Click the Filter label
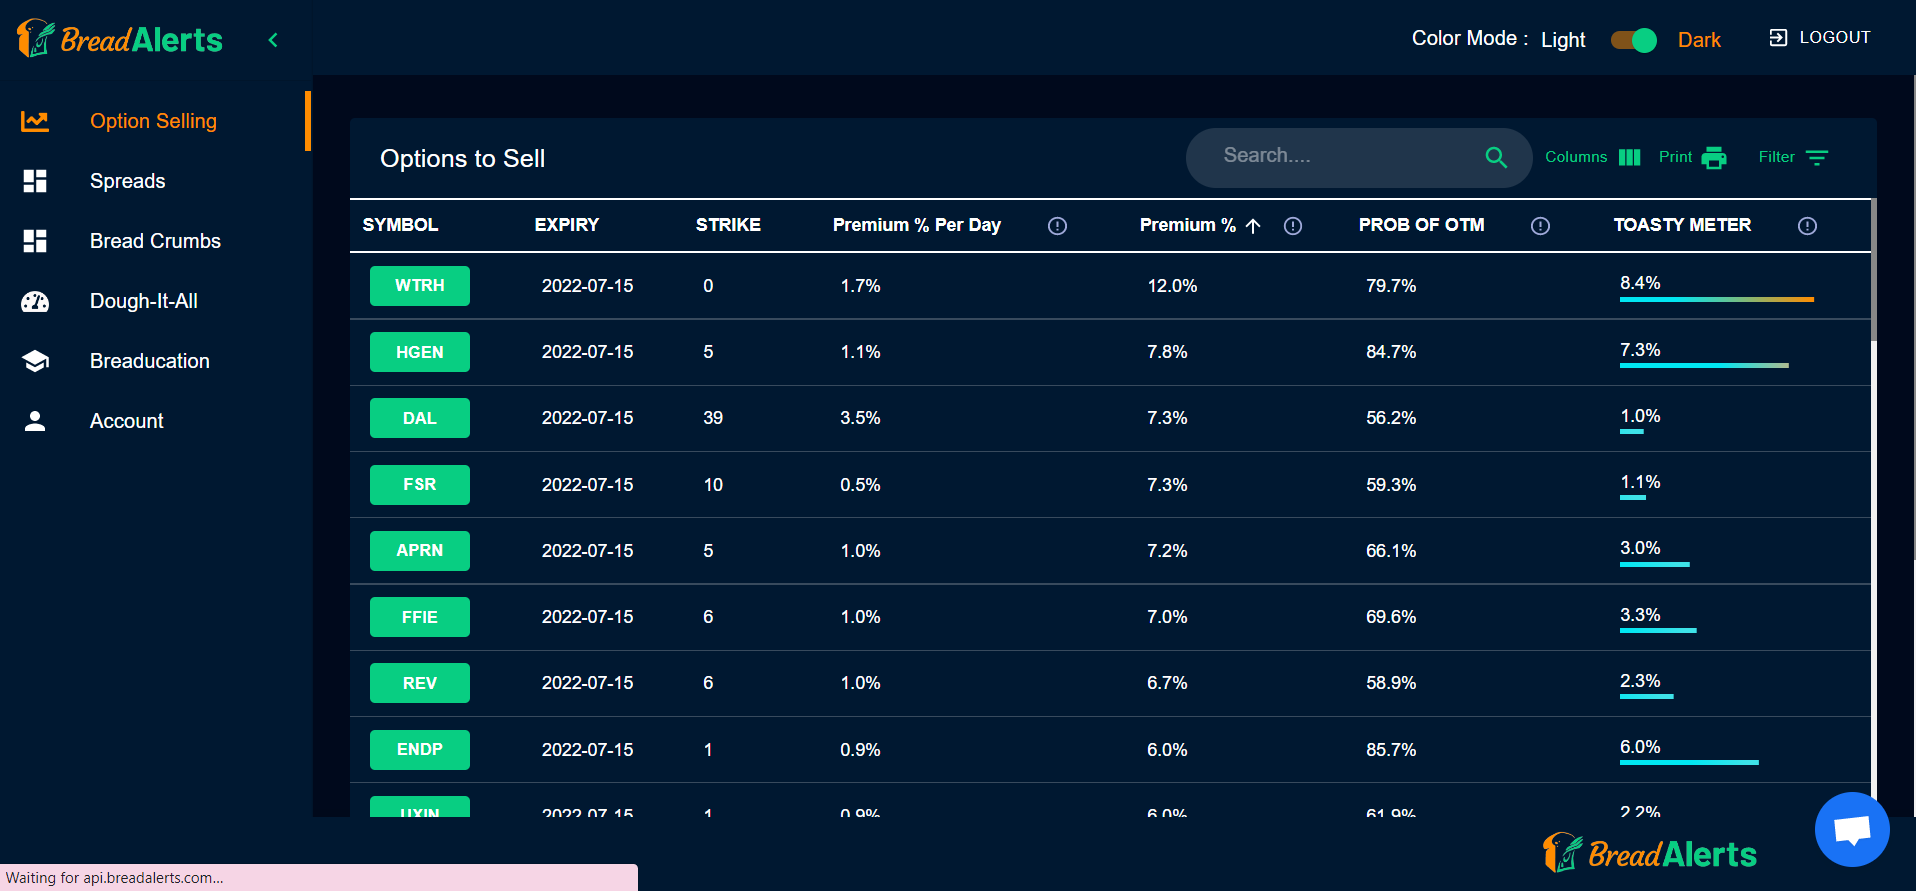 [1776, 157]
